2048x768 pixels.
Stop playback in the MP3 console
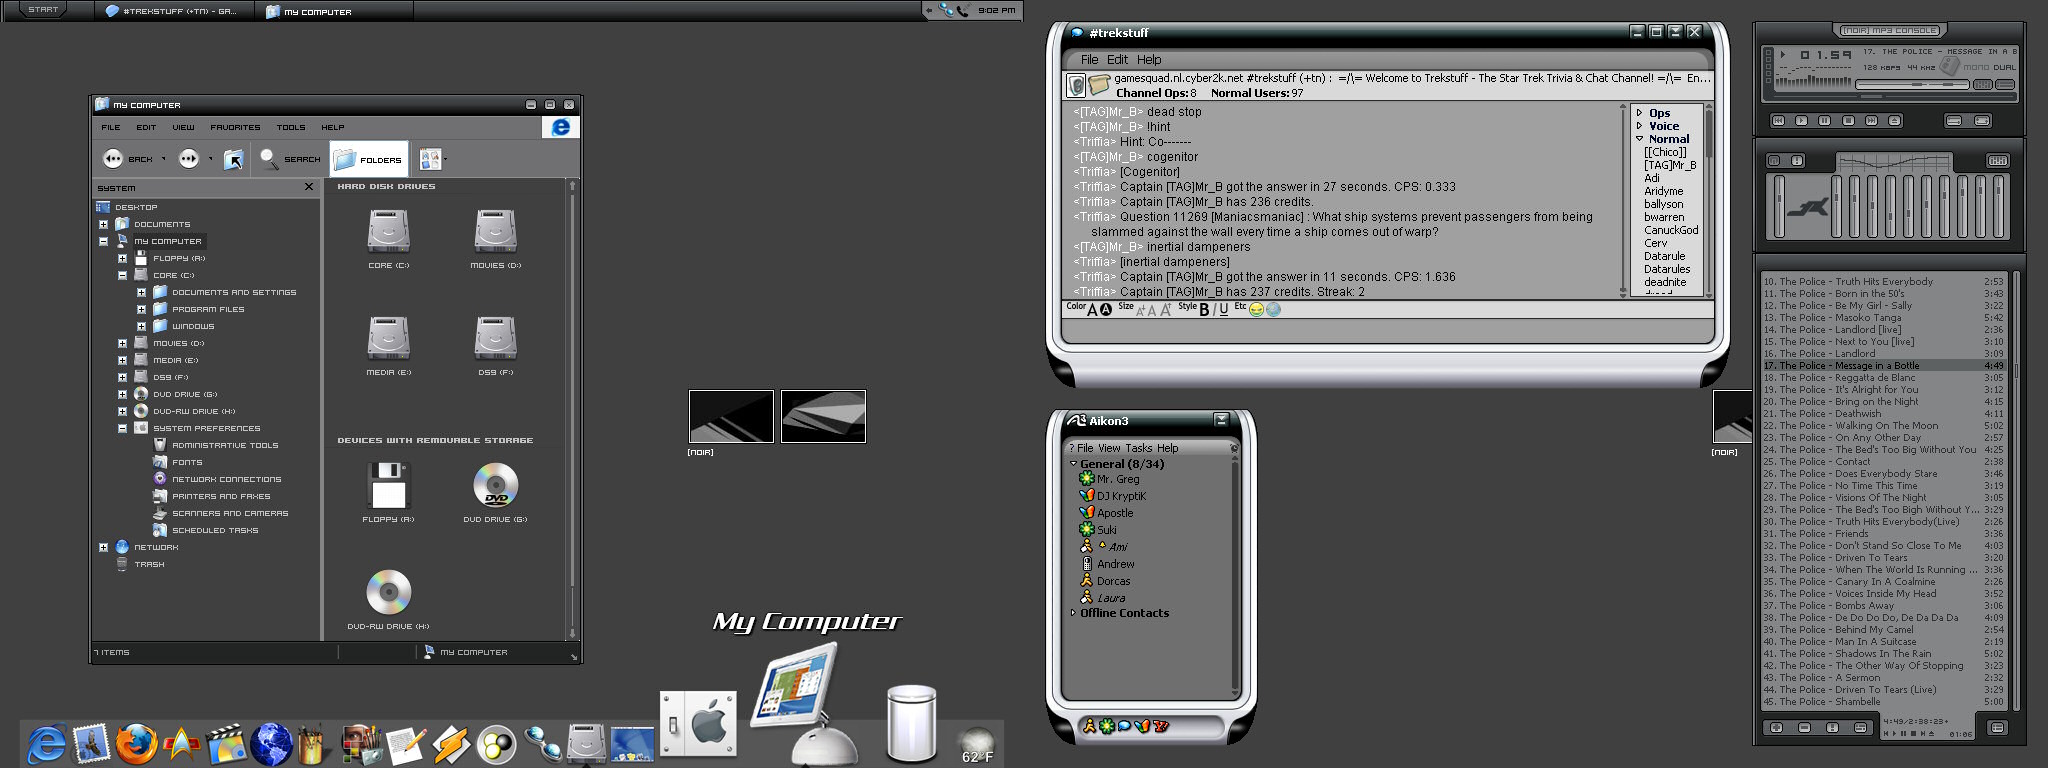pos(1848,121)
